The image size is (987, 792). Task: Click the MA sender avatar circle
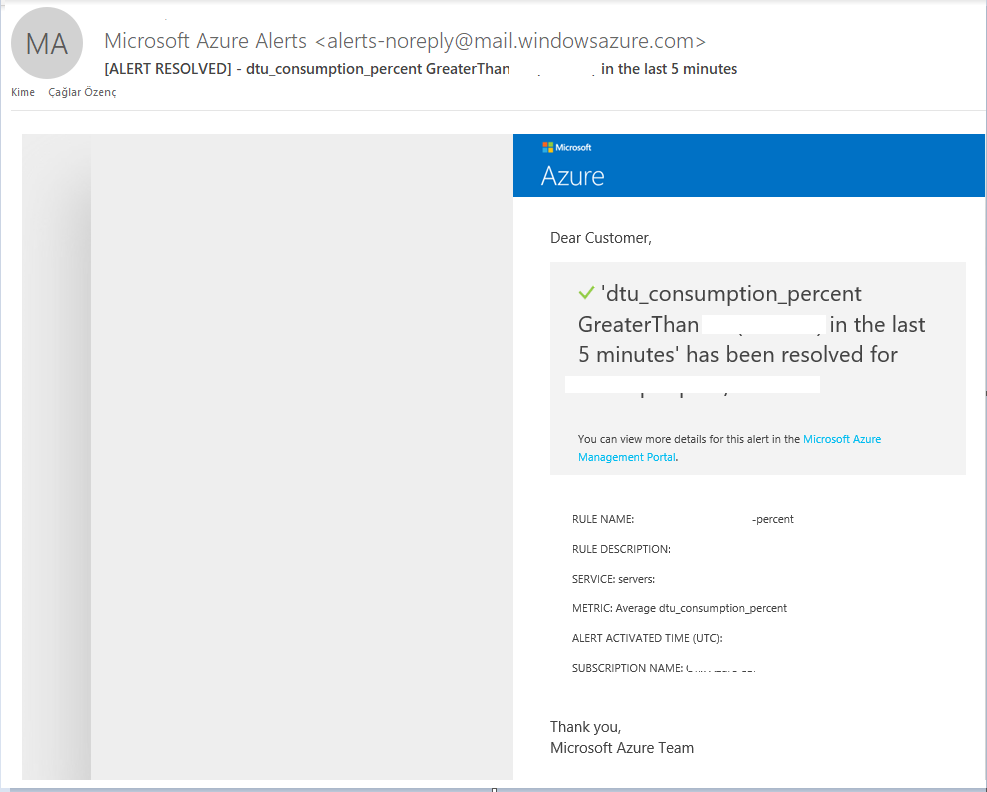tap(47, 43)
